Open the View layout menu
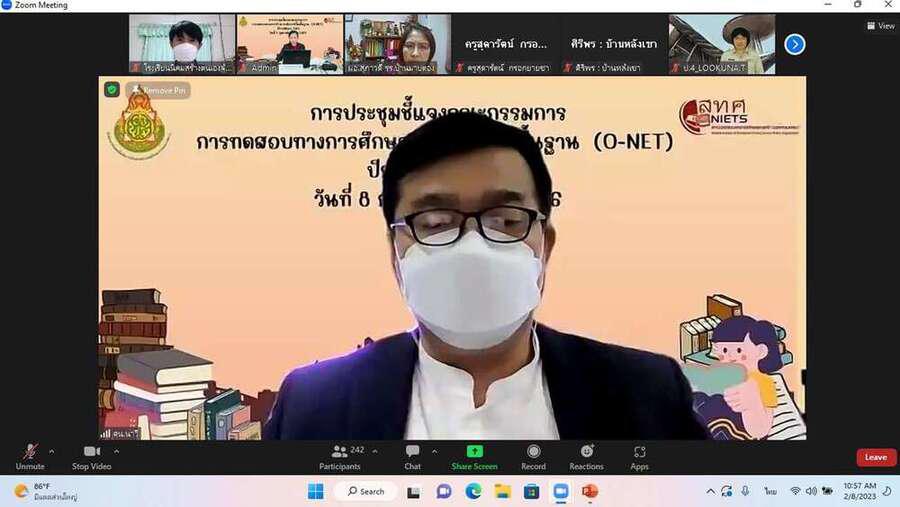The width and height of the screenshot is (900, 507). [880, 26]
